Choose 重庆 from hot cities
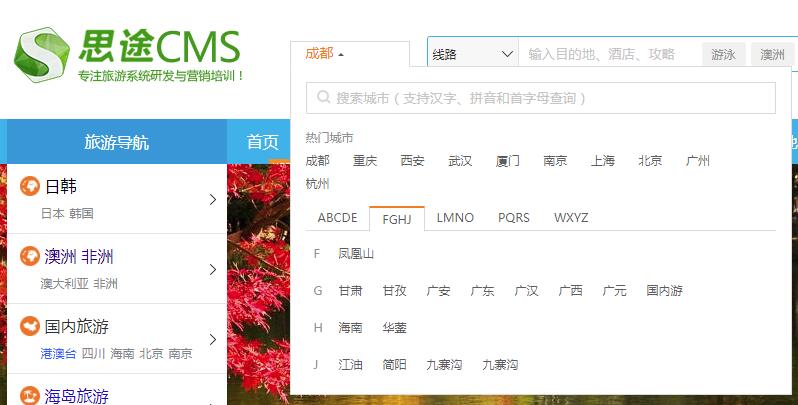798x405 pixels. pos(365,161)
